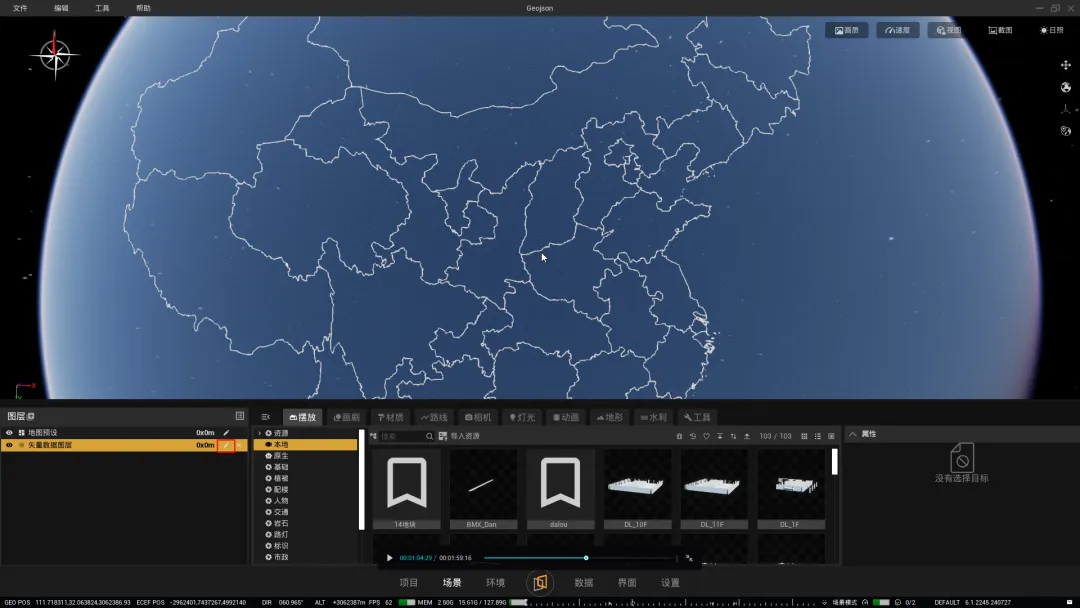The image size is (1080, 608).
Task: Click the earth settings icon on the right edge
Action: click(1066, 131)
